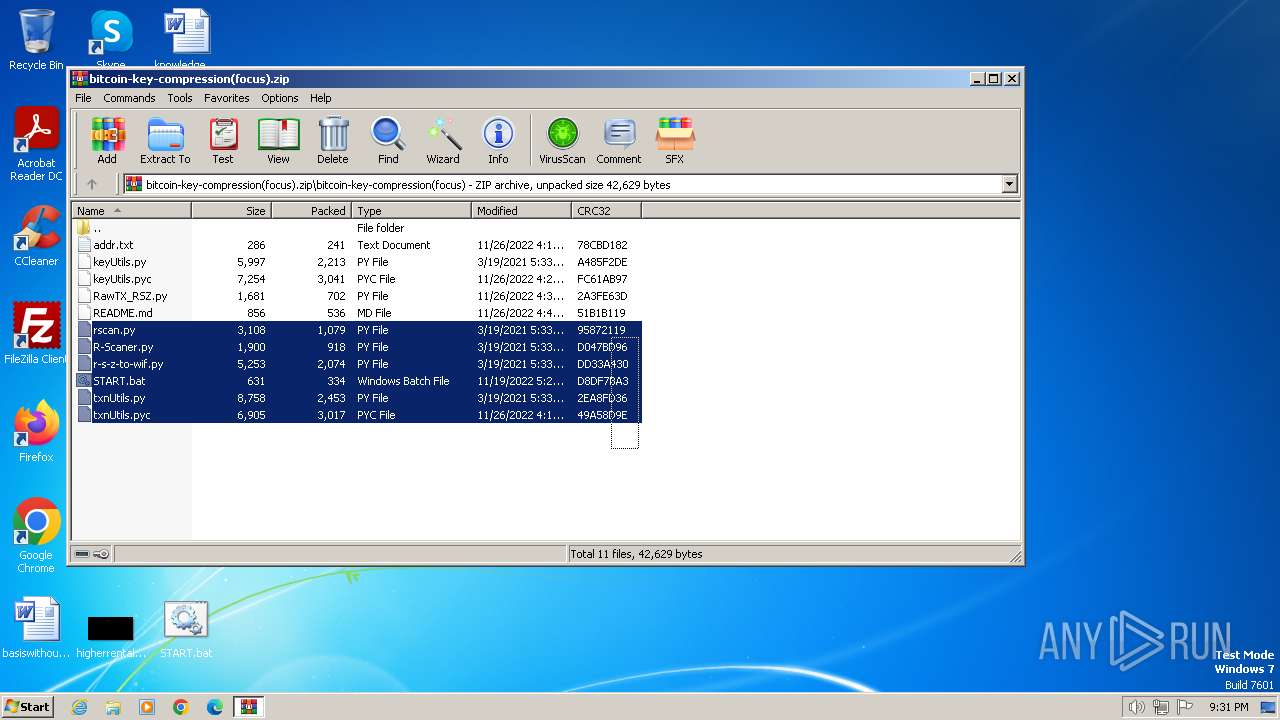Click the Windows Start button
Image resolution: width=1280 pixels, height=720 pixels.
tap(28, 707)
